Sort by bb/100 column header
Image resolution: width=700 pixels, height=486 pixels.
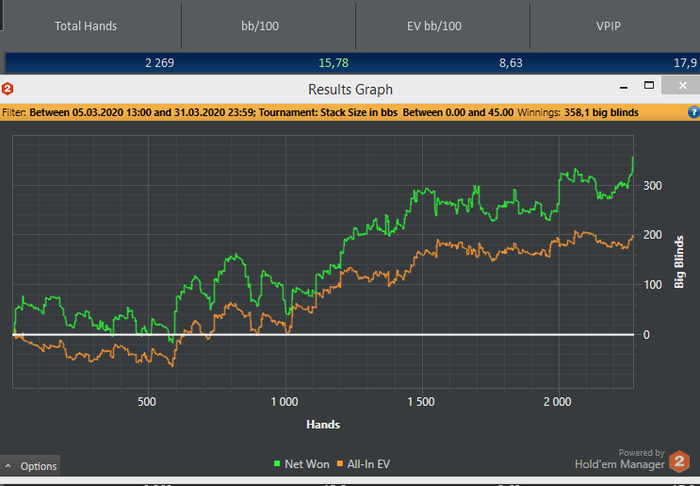point(260,26)
